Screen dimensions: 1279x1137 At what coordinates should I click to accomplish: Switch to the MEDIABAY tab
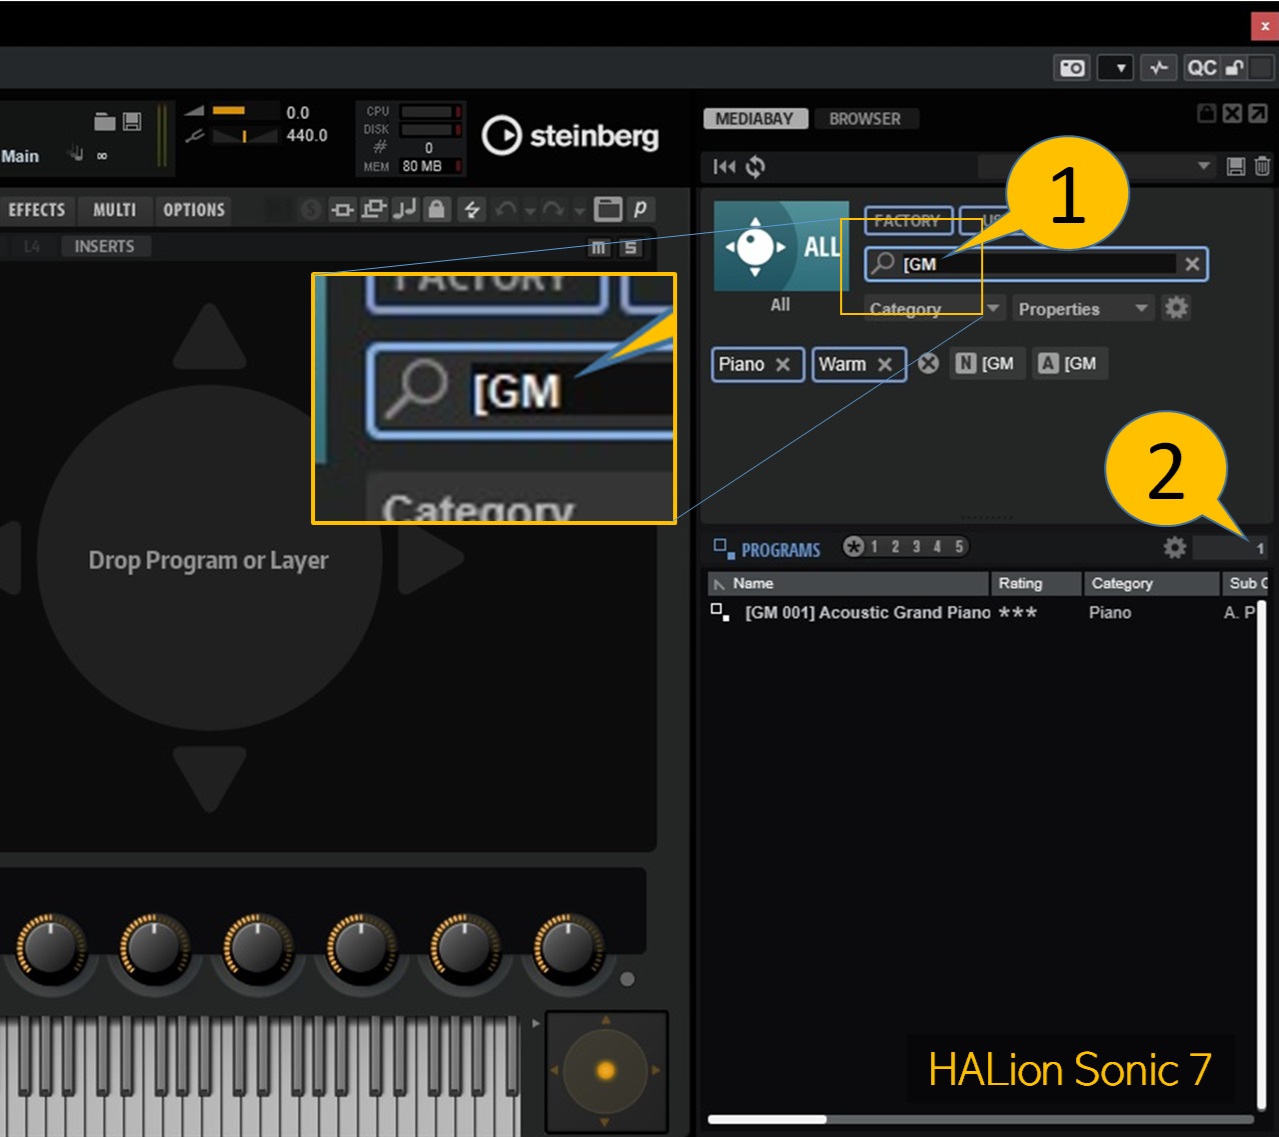[x=755, y=119]
